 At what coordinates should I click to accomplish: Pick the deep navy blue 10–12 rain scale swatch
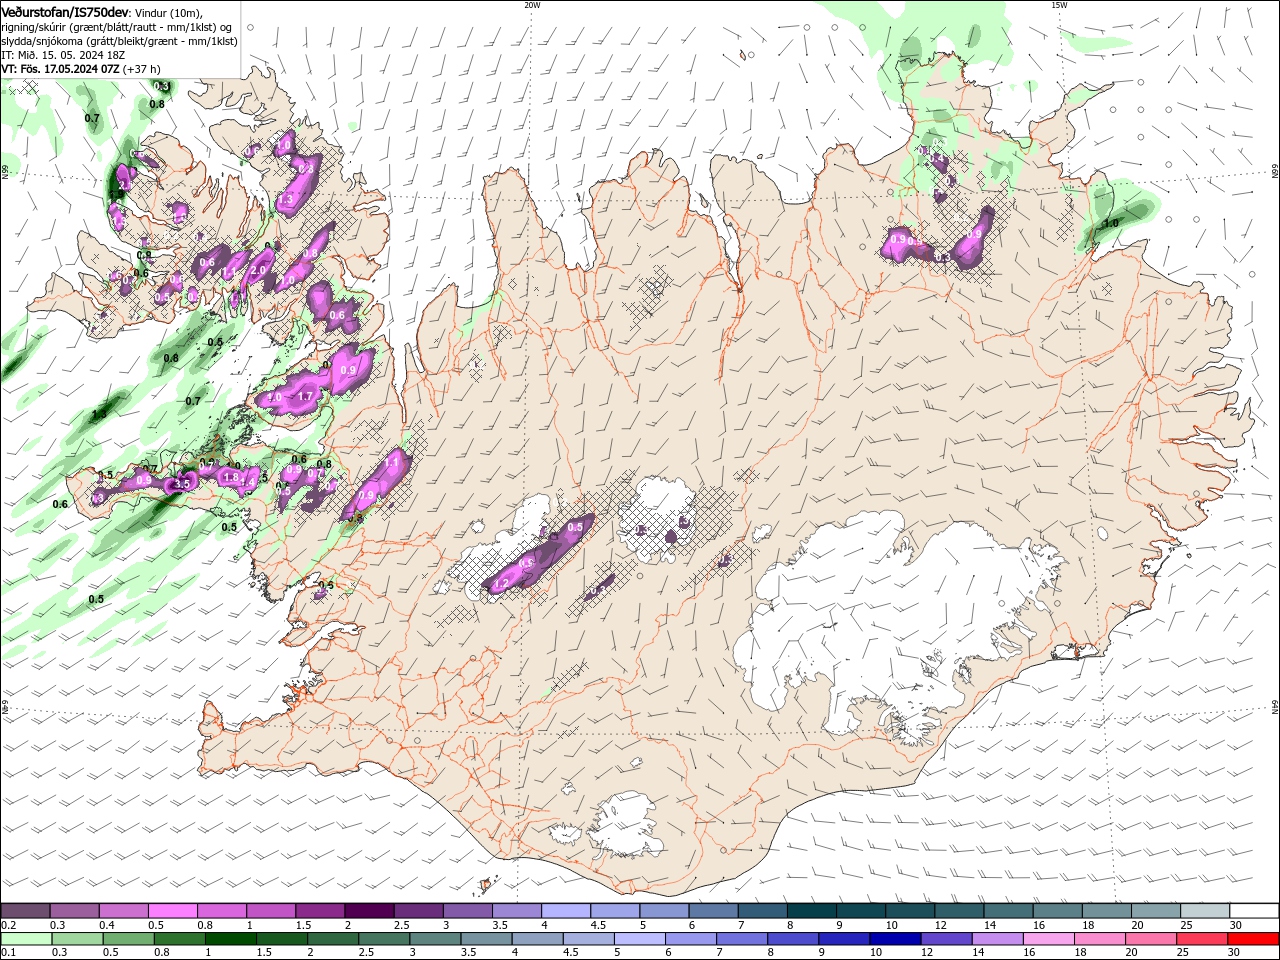896,938
